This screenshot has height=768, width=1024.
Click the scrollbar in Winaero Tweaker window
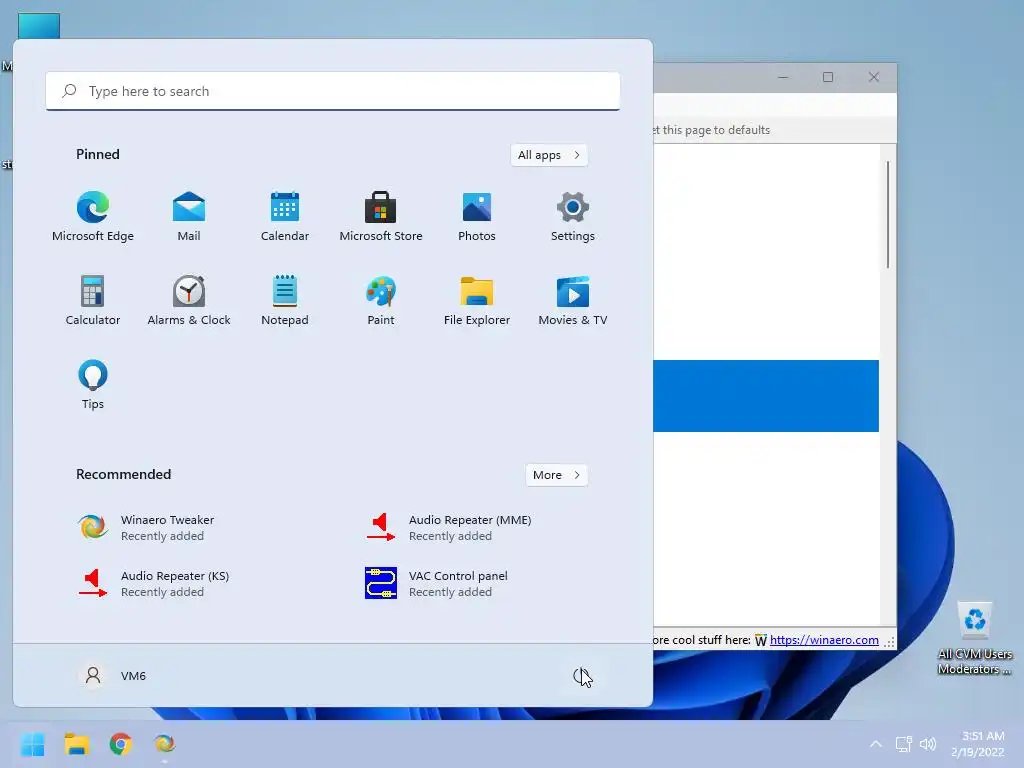point(888,215)
